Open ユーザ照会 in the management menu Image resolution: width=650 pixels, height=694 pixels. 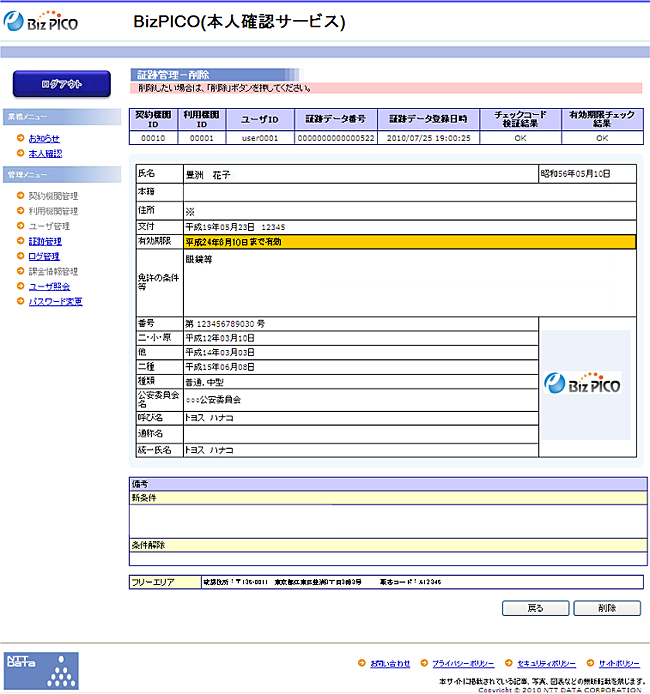(49, 286)
